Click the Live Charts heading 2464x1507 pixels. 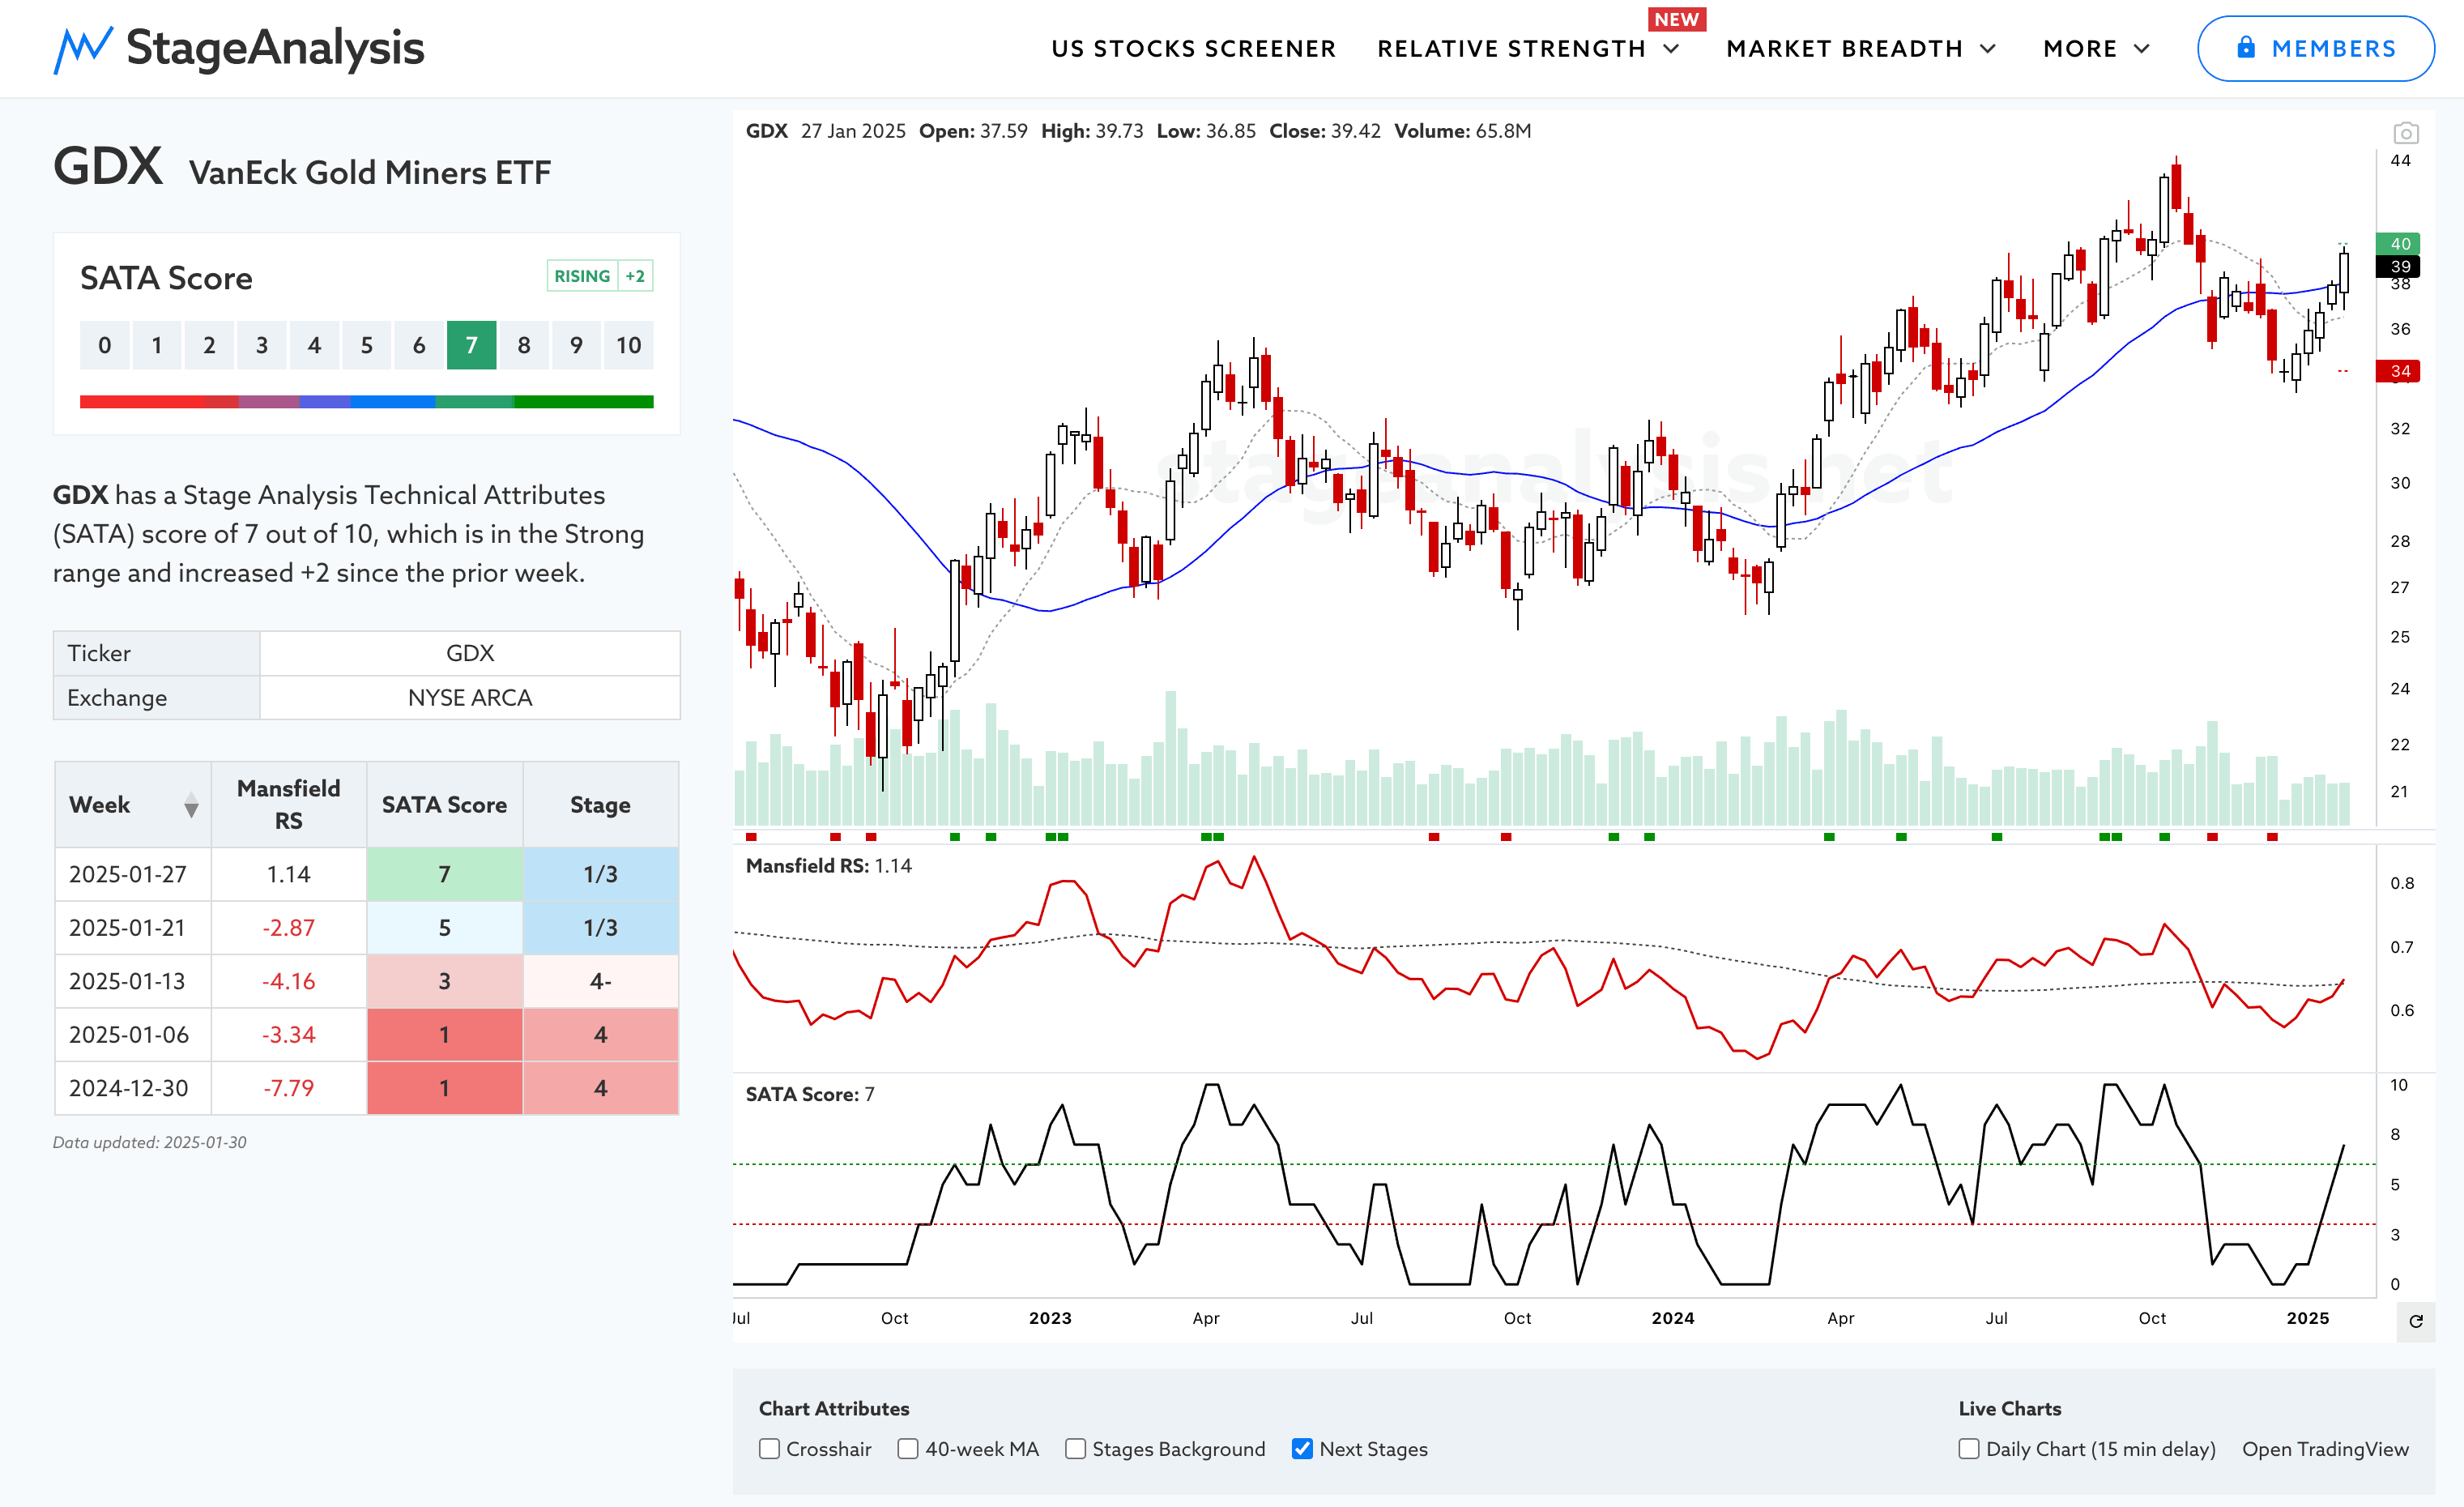point(2010,1408)
